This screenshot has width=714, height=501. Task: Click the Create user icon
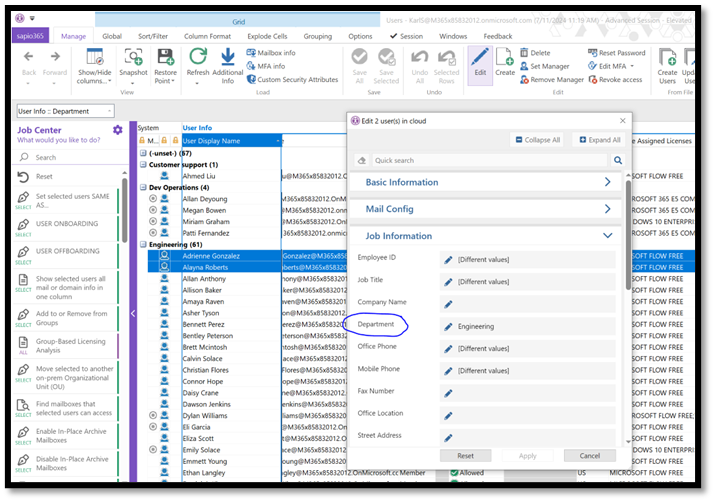[505, 57]
